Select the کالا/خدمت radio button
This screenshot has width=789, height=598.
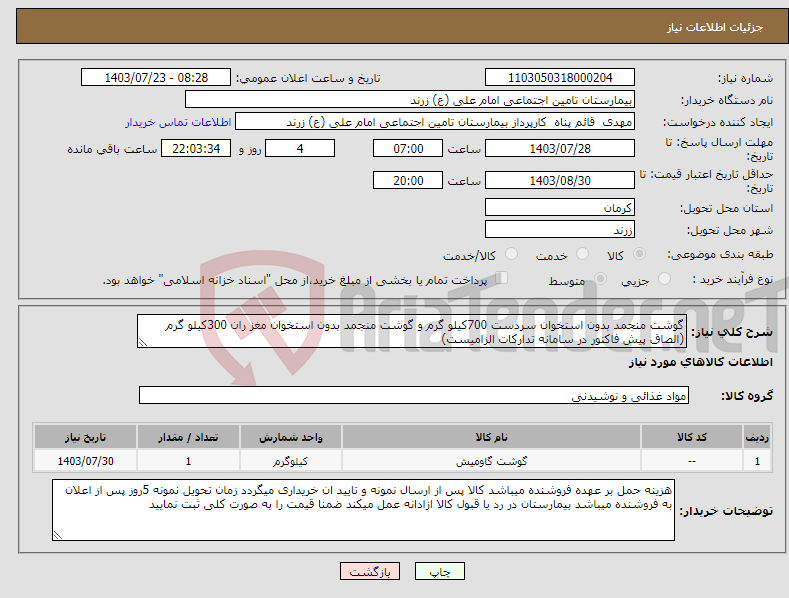[511, 254]
